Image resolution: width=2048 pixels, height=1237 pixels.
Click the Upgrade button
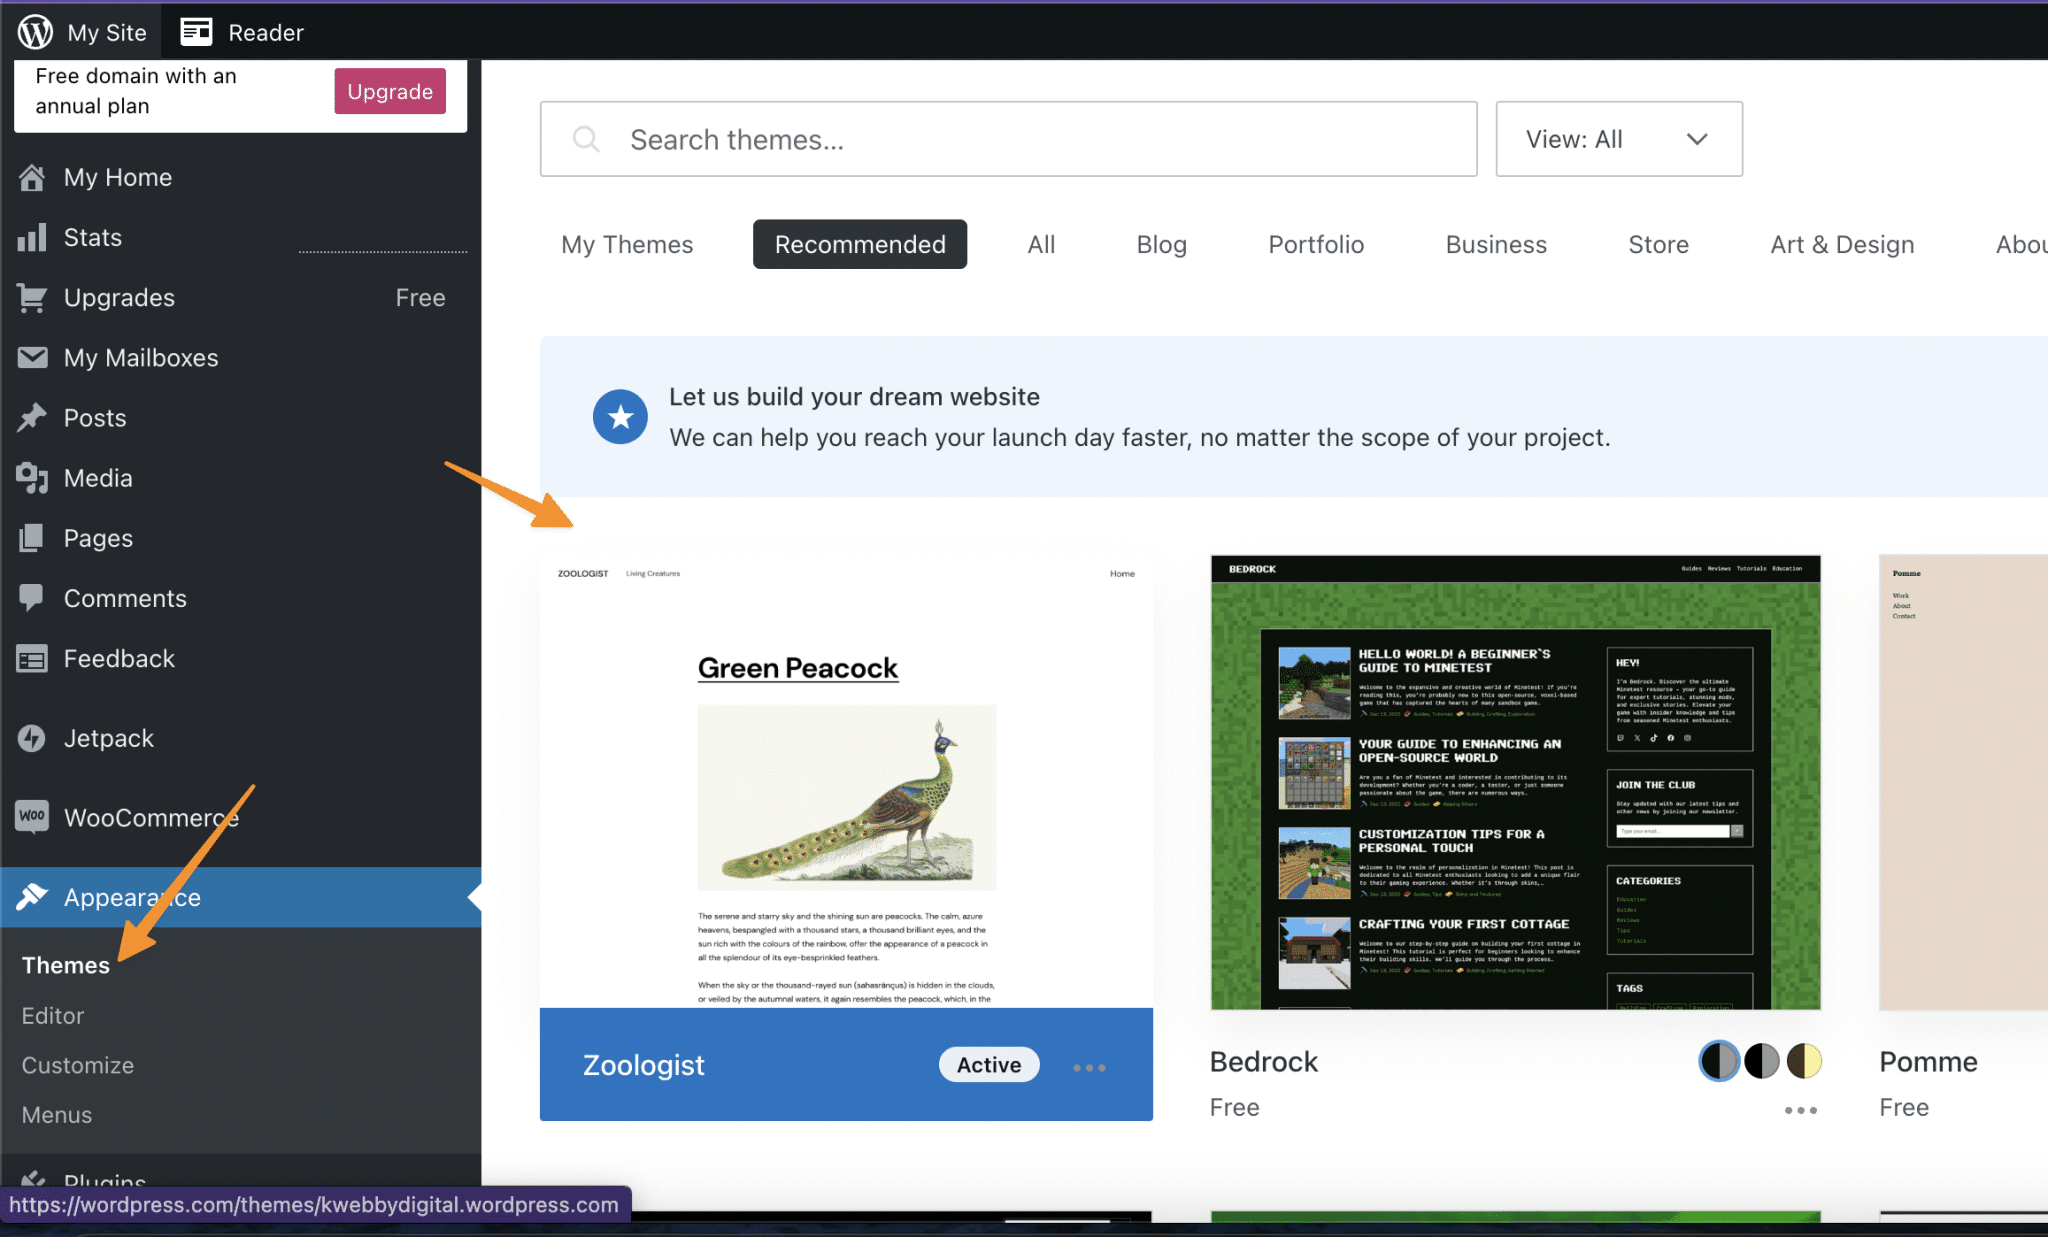click(389, 91)
